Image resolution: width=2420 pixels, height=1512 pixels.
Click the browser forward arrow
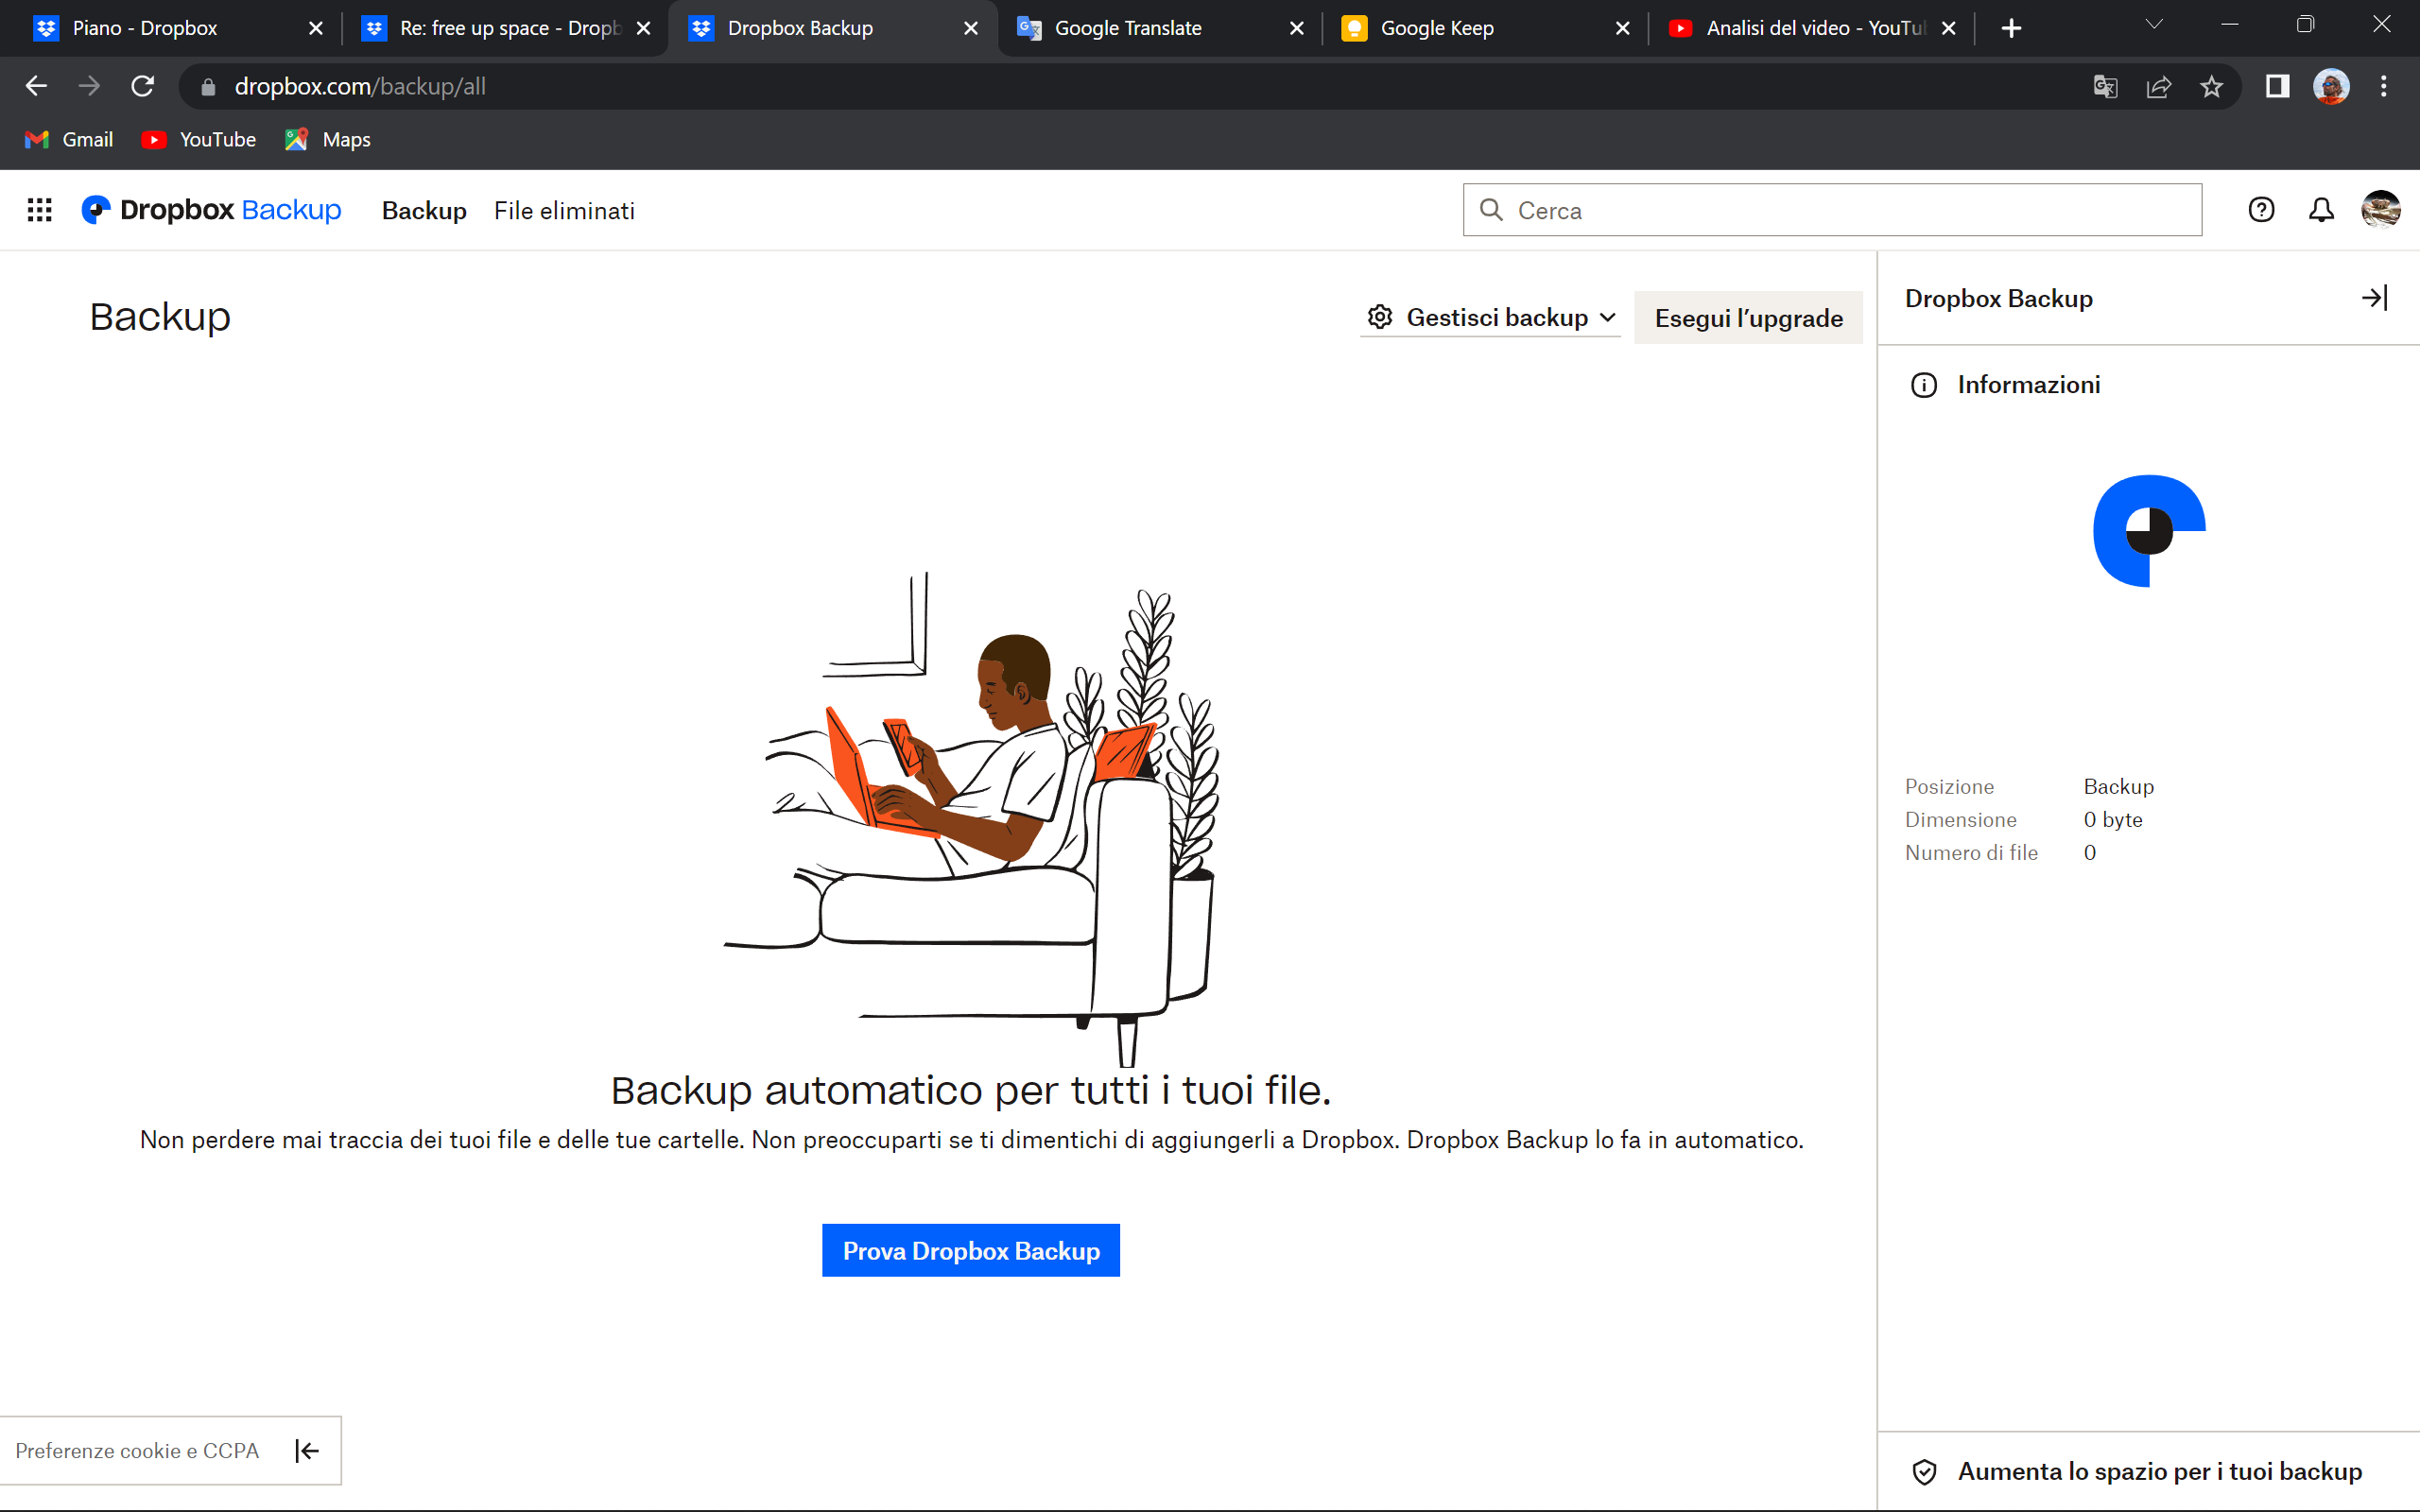(x=89, y=87)
